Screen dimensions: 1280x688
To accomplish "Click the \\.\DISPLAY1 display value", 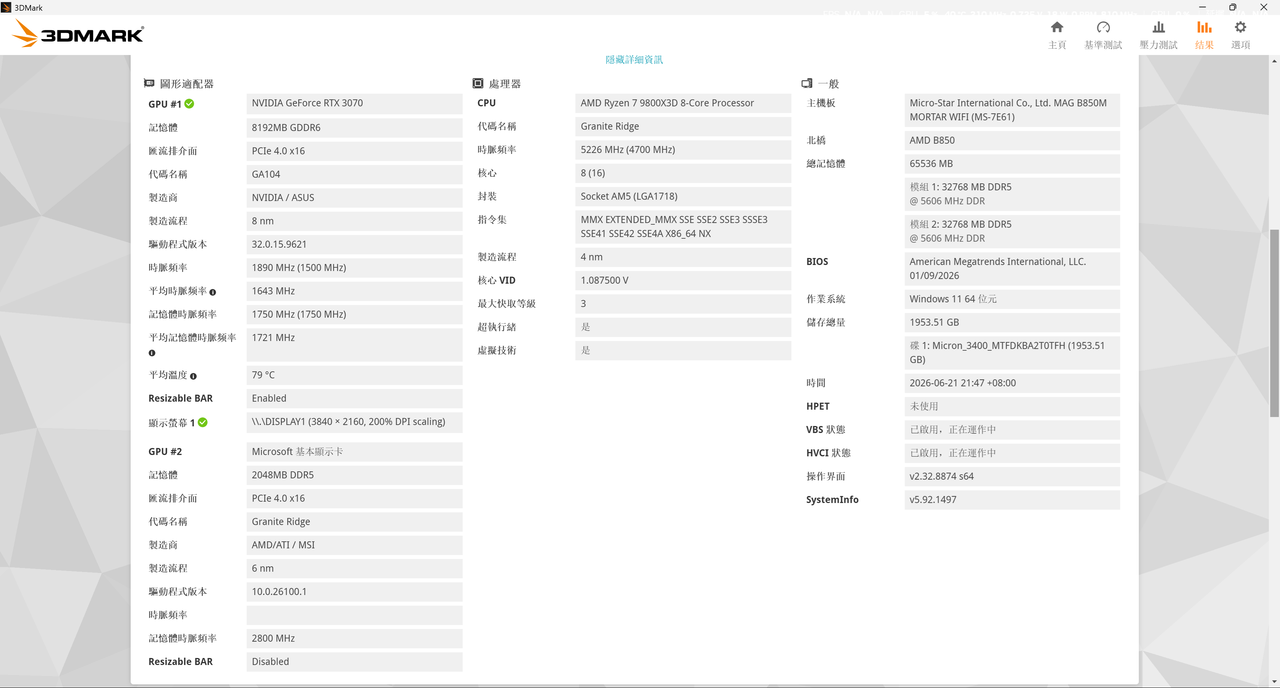I will tap(354, 422).
